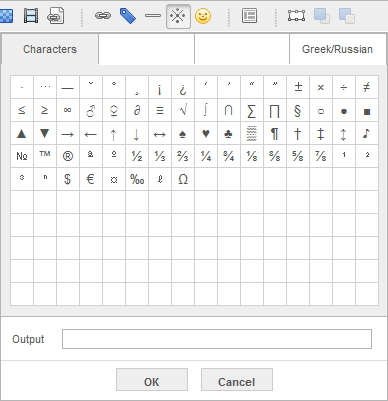Insert the inverted question mark ¿
The width and height of the screenshot is (388, 401).
point(183,87)
